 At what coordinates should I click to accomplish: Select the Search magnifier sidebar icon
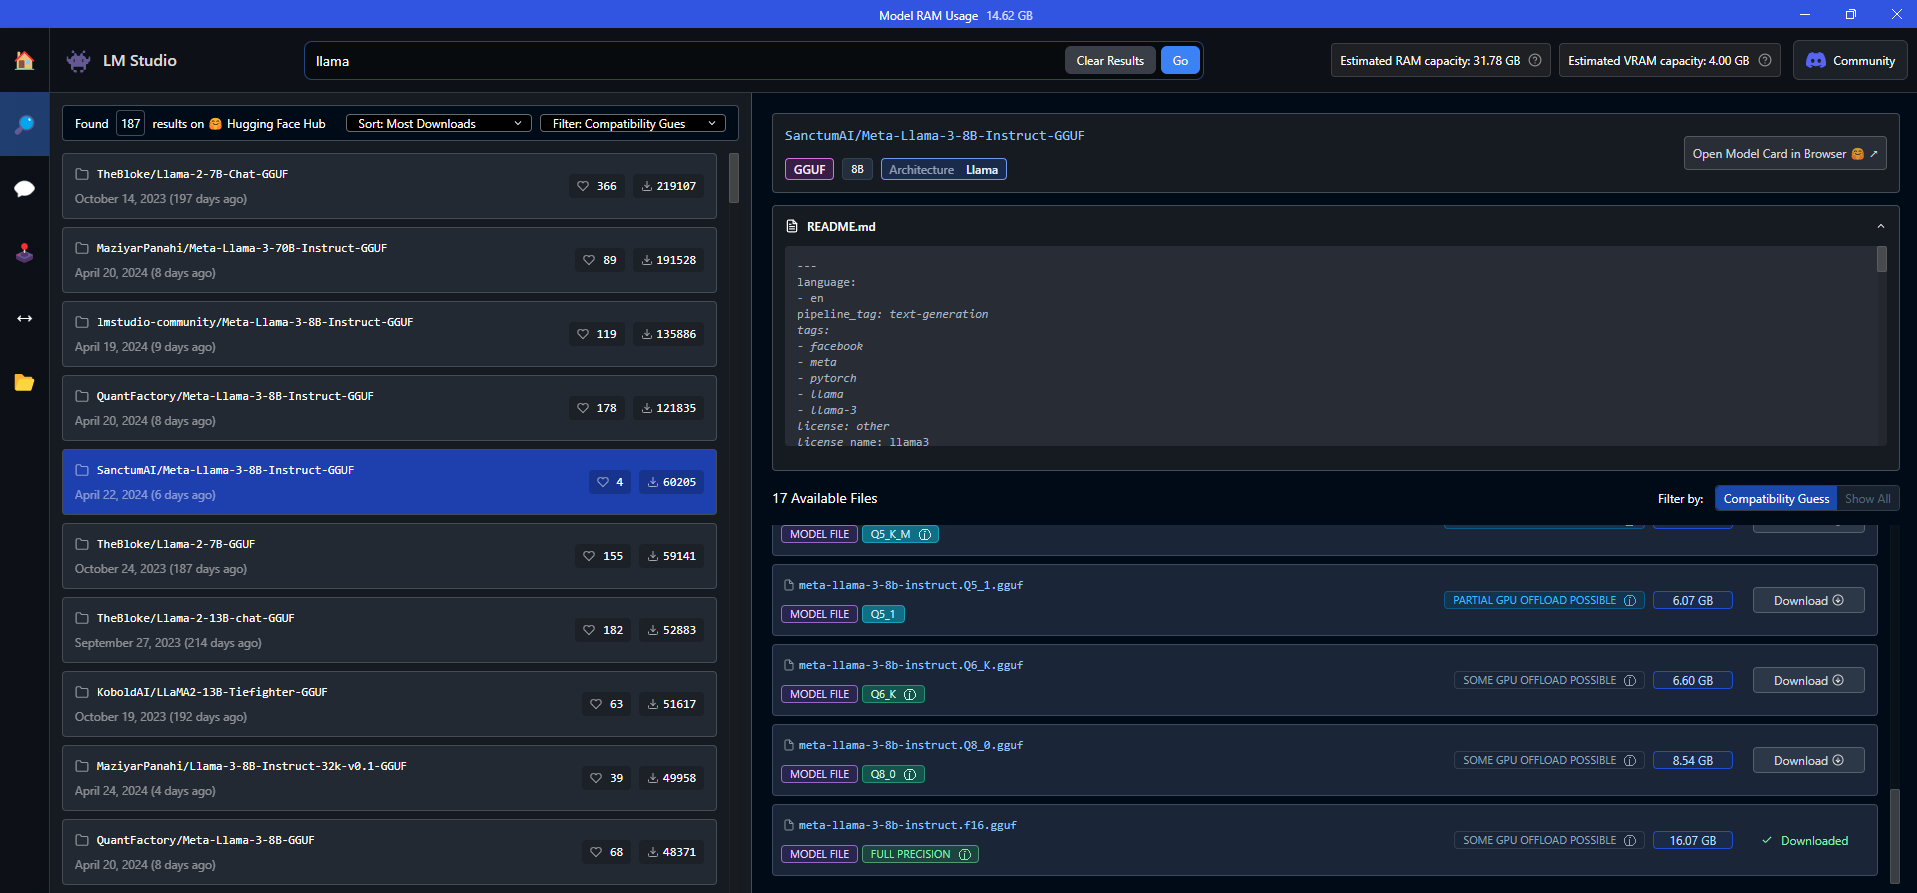[x=24, y=124]
